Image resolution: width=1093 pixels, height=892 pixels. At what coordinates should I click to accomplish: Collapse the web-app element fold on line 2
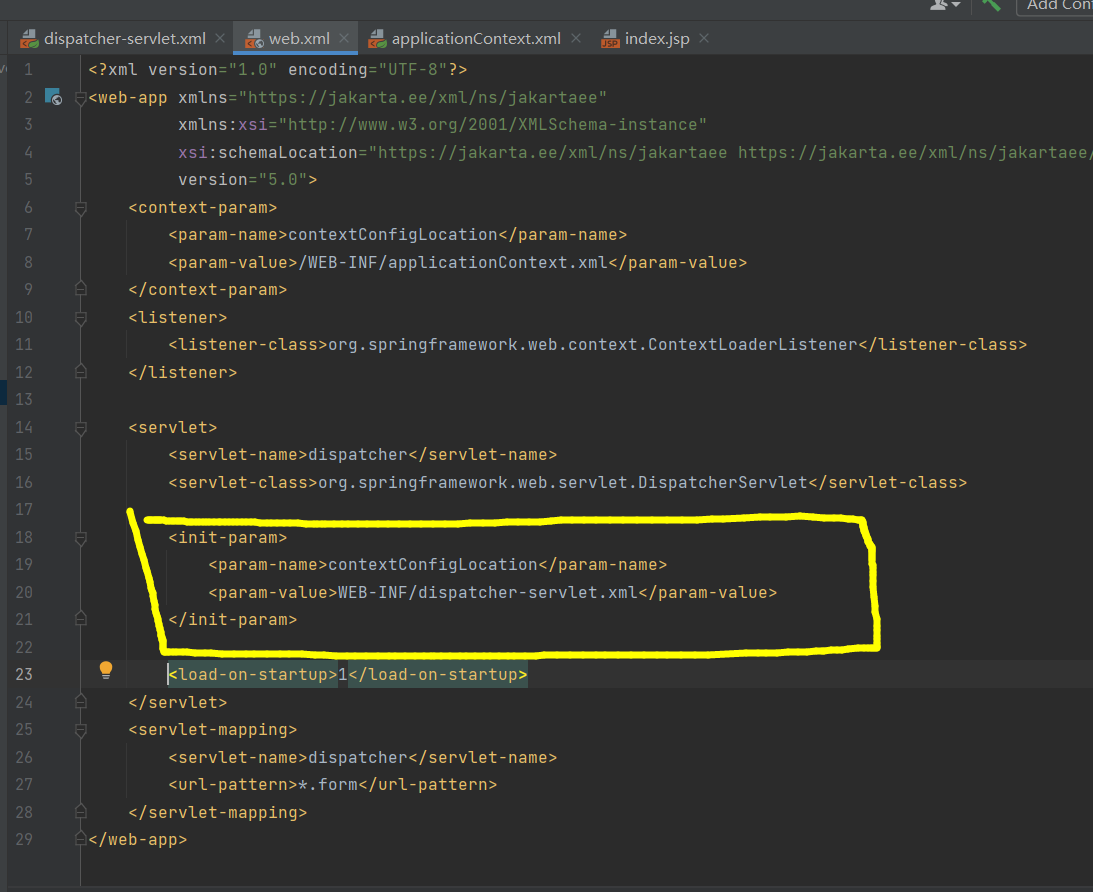pos(81,98)
